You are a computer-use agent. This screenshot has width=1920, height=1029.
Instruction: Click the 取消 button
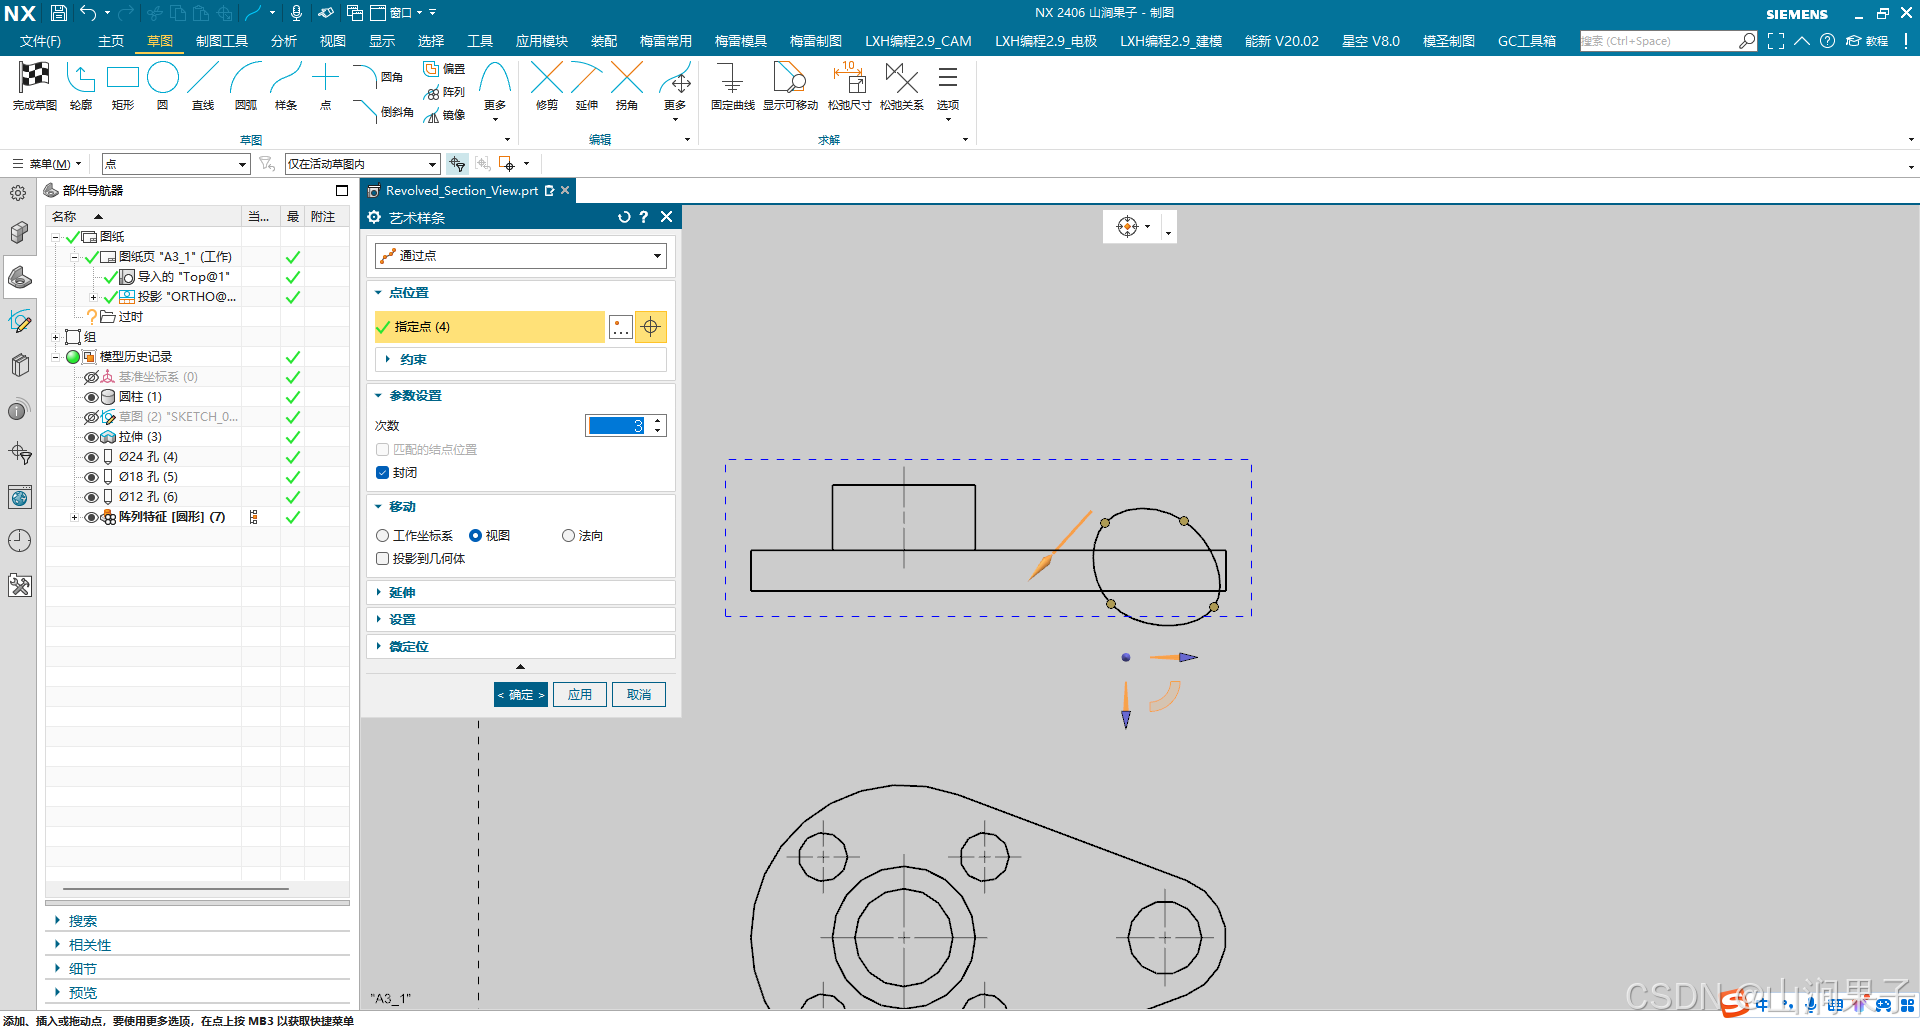[x=639, y=695]
